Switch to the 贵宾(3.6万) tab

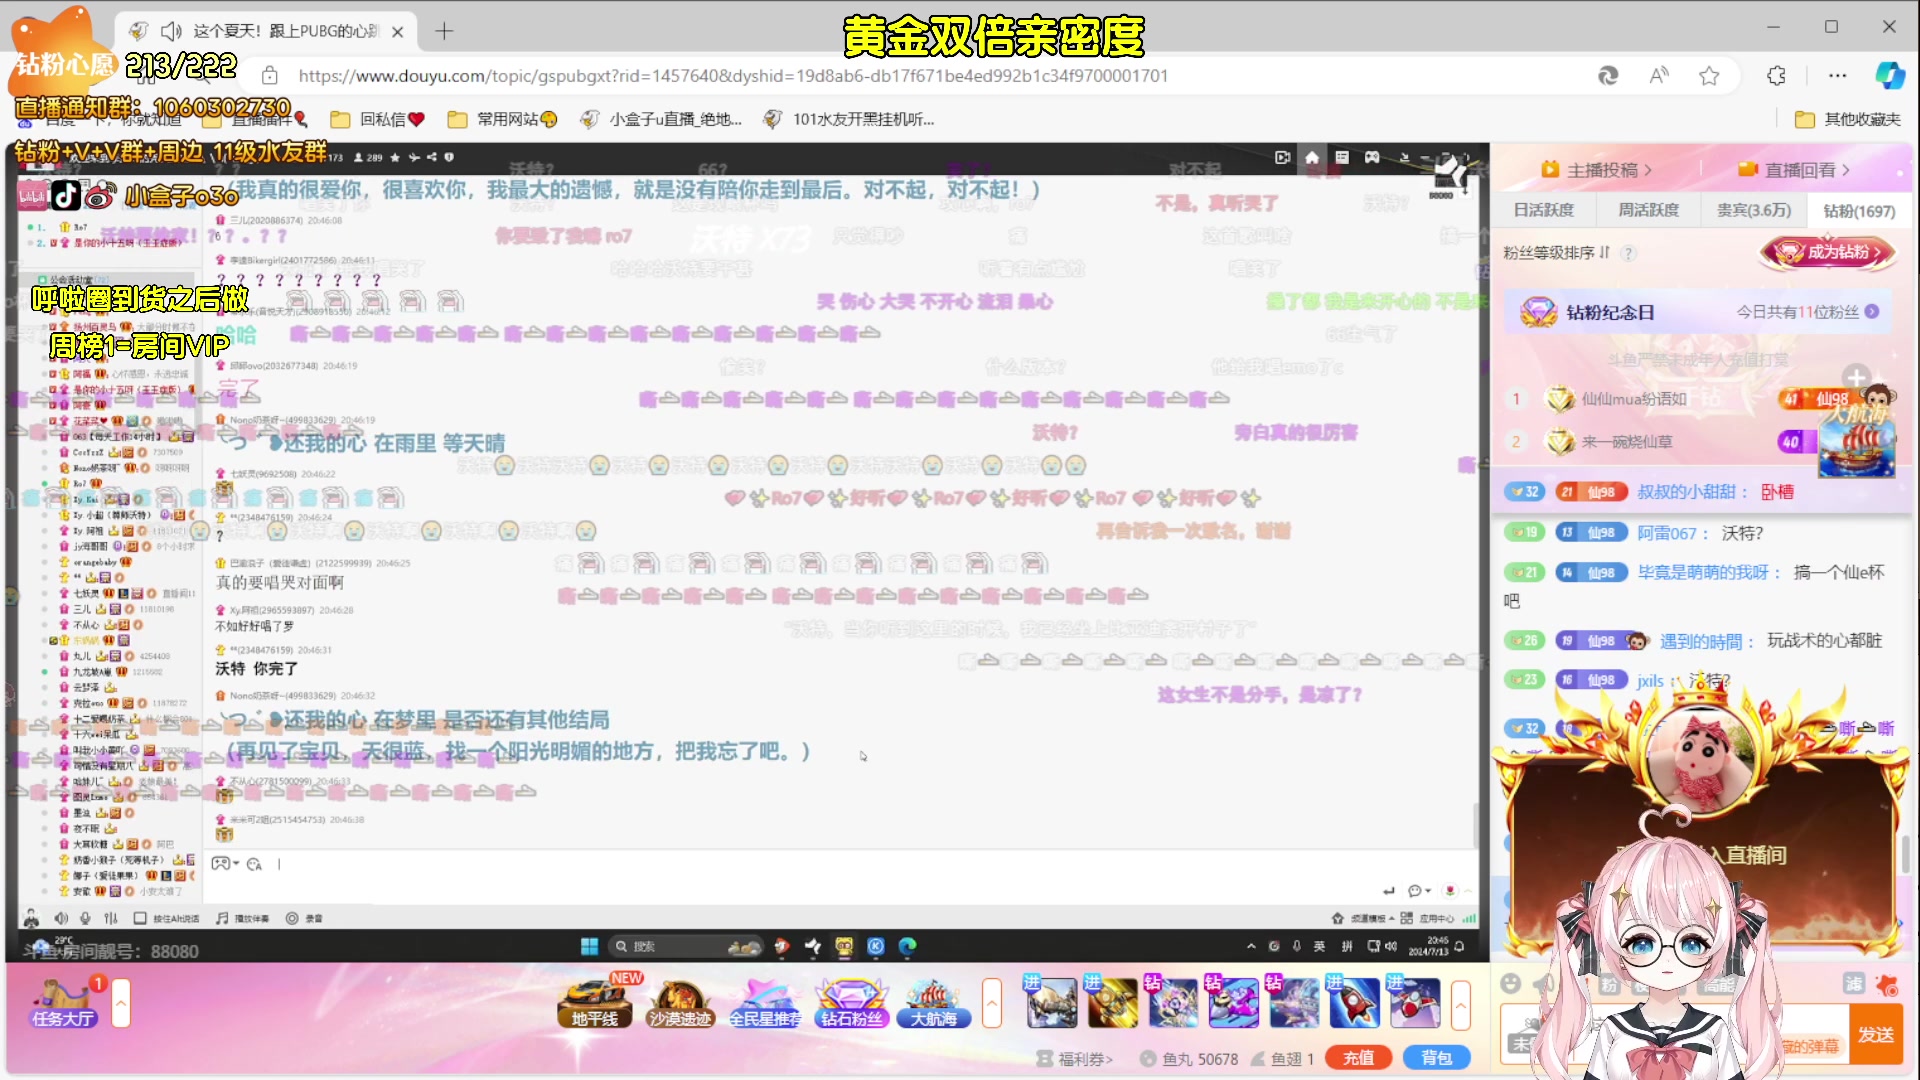(x=1753, y=210)
